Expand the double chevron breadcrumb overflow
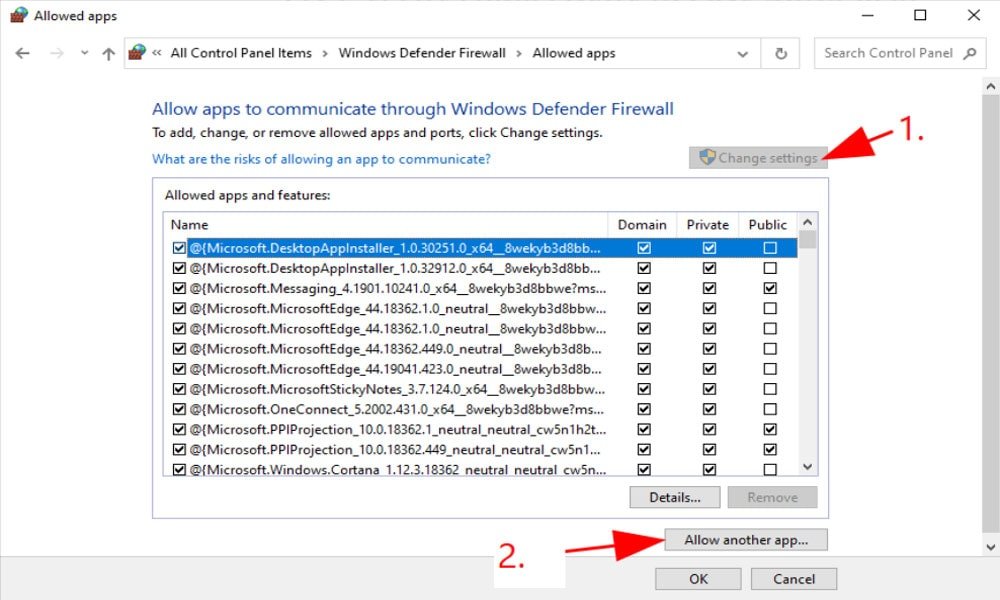 pyautogui.click(x=157, y=54)
